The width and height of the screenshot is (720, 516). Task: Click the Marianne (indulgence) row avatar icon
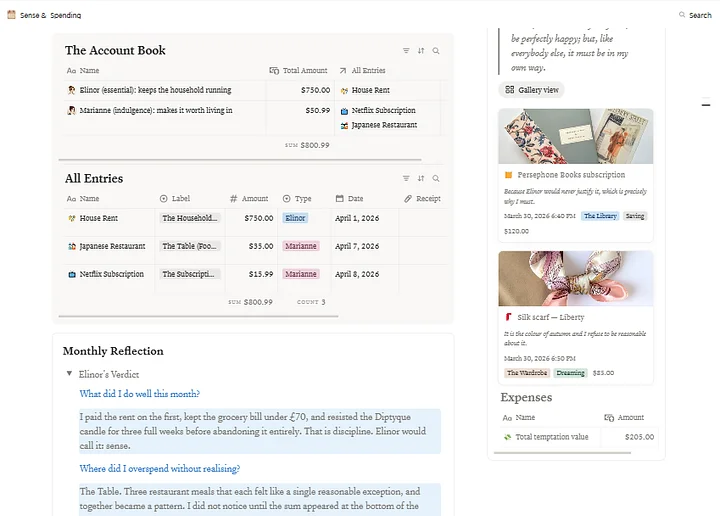click(x=71, y=110)
